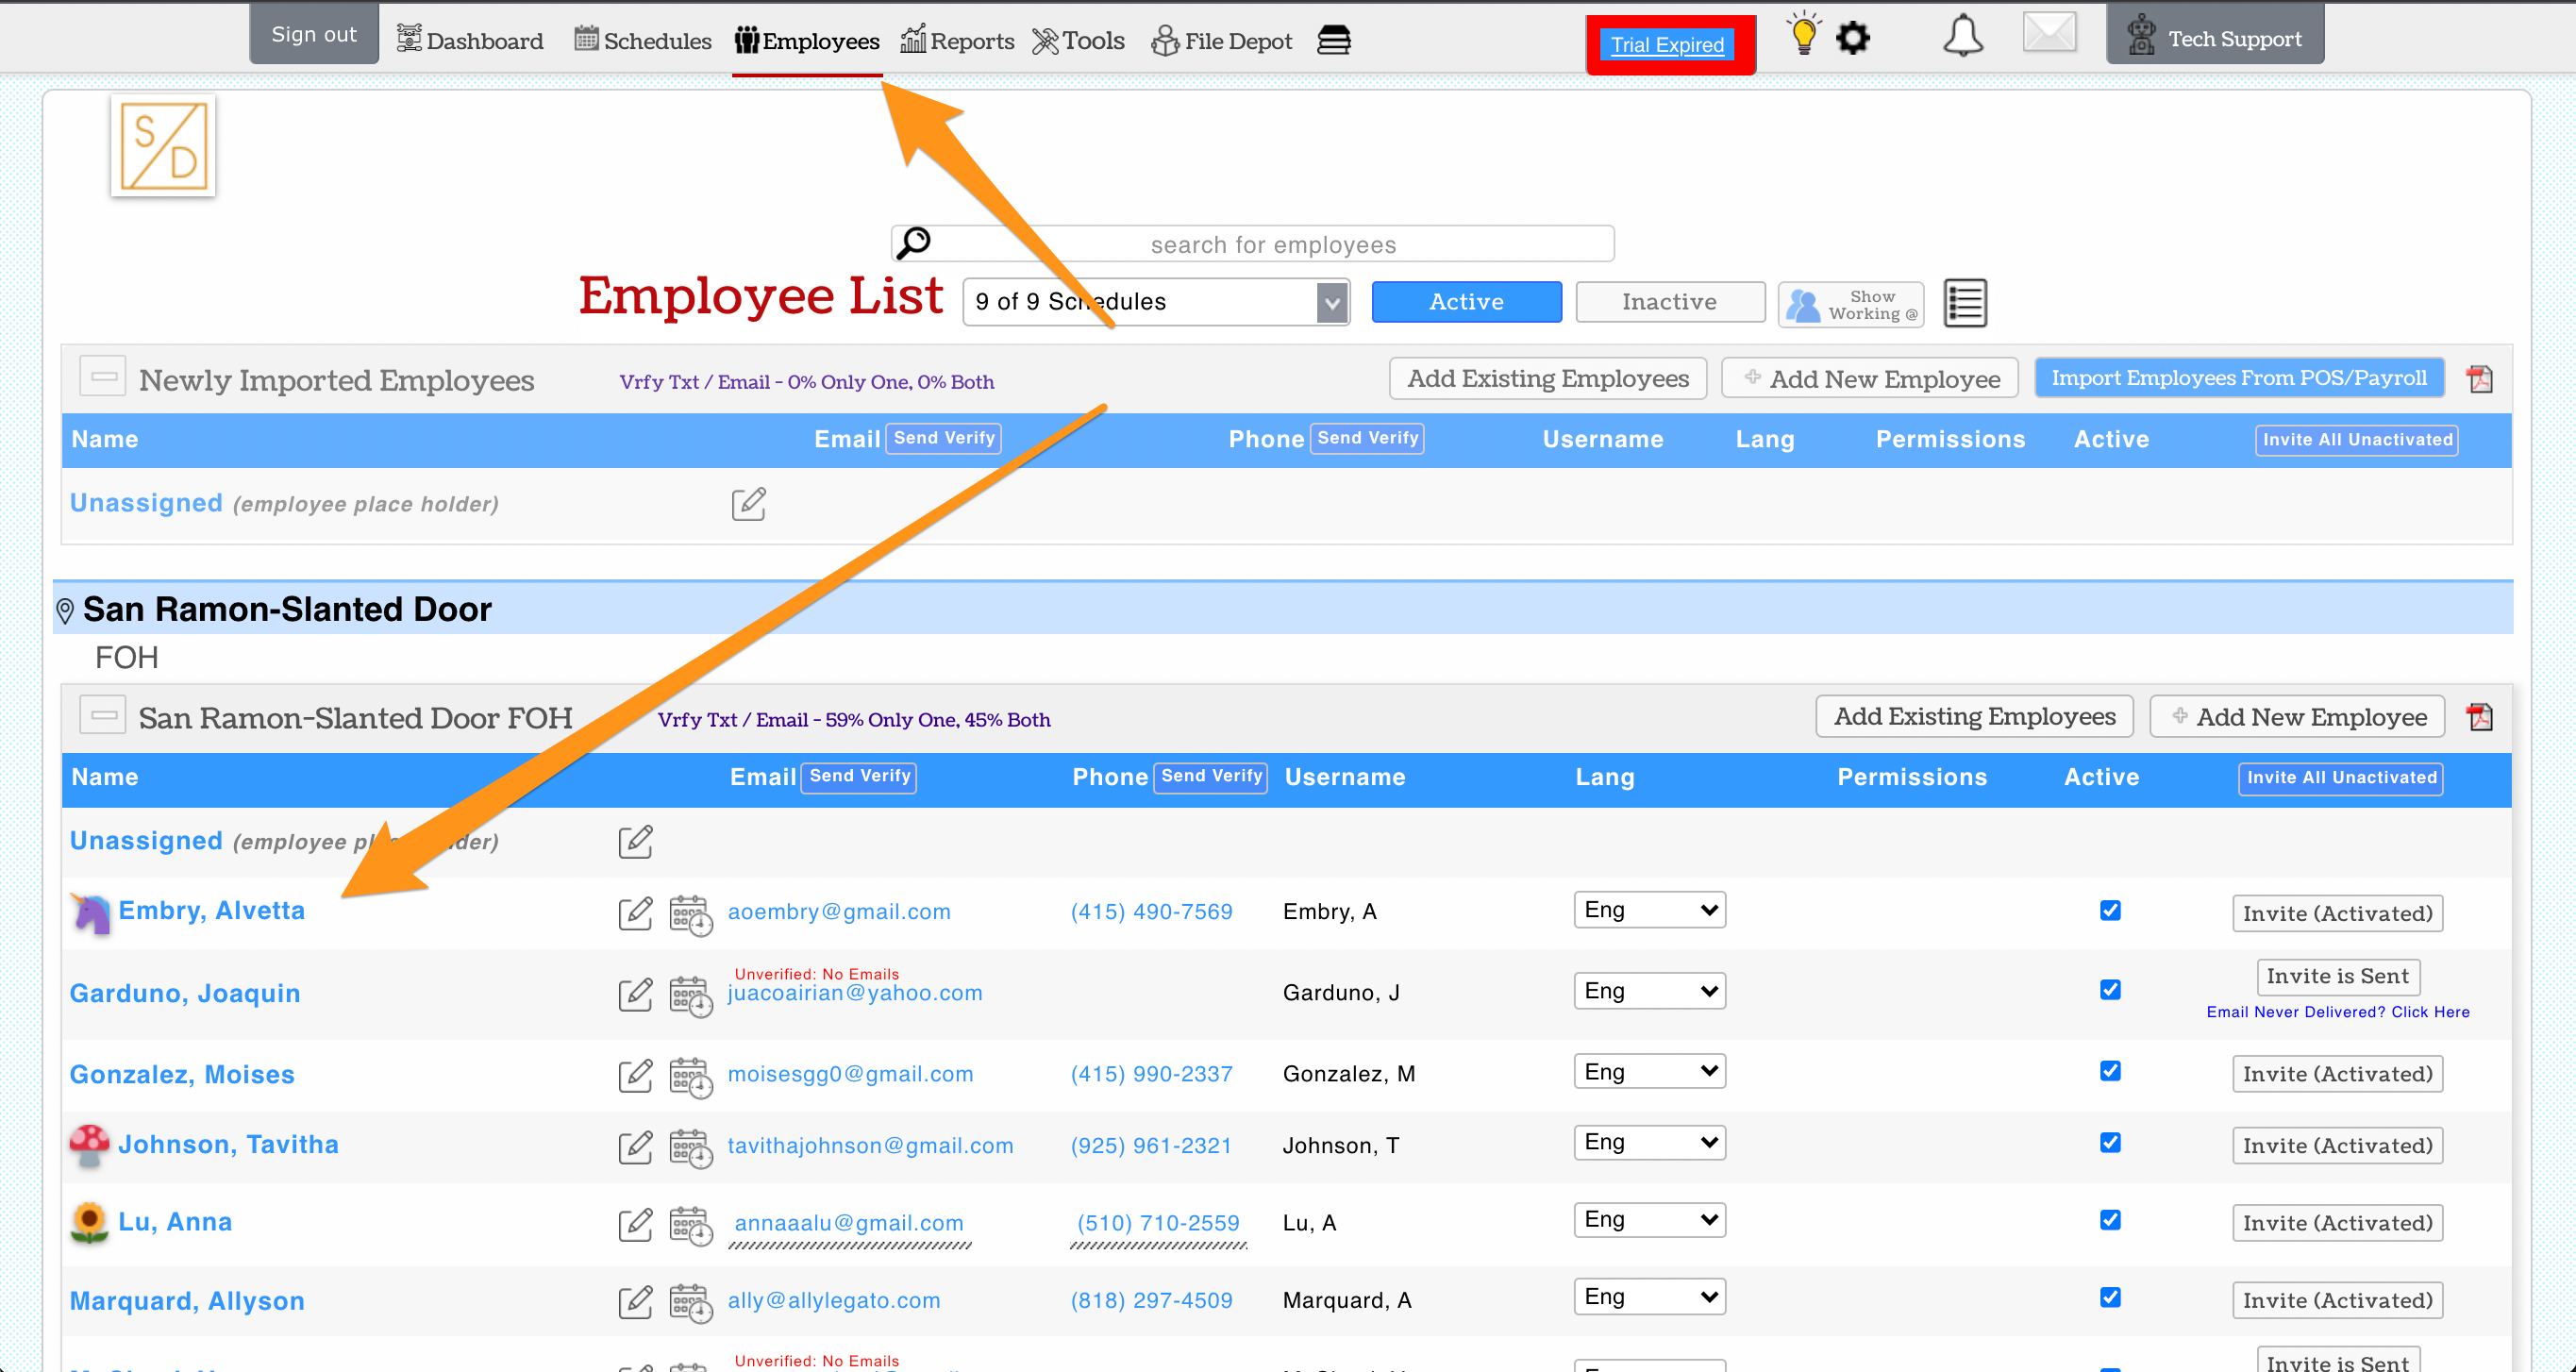Open the notifications bell icon
2576x1372 pixels.
[1962, 36]
